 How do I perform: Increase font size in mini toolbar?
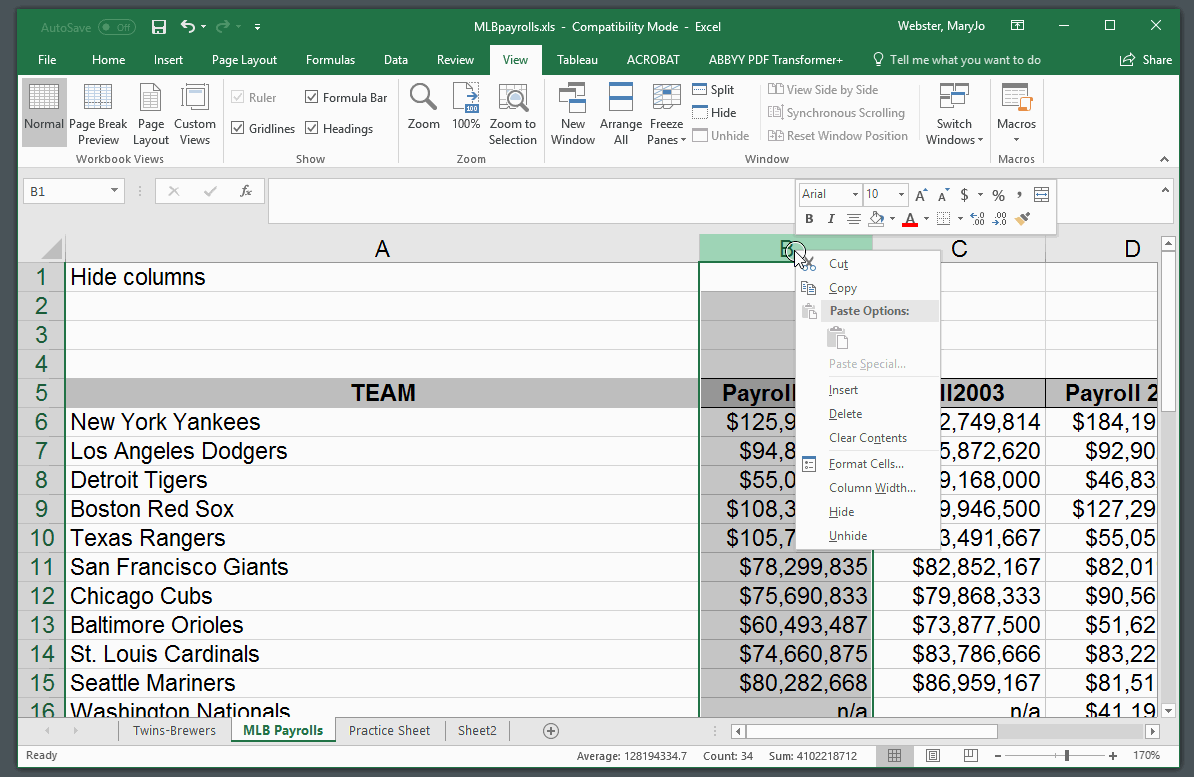point(921,195)
